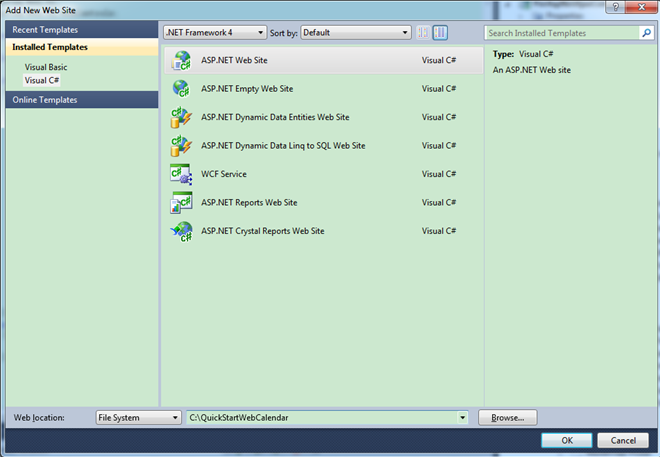
Task: Select ASP.NET Dynamic Data Entities Web Site
Action: 275,117
